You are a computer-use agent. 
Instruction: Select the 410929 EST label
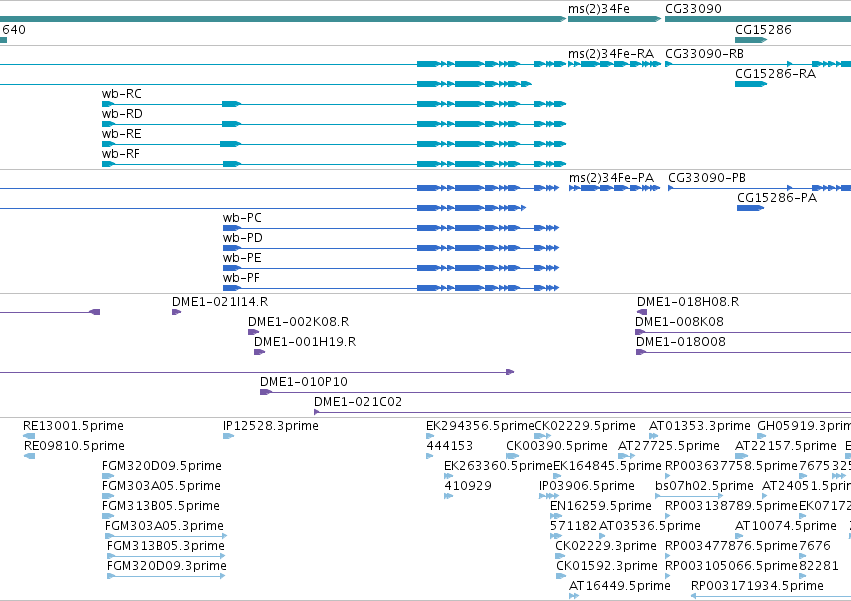point(468,486)
